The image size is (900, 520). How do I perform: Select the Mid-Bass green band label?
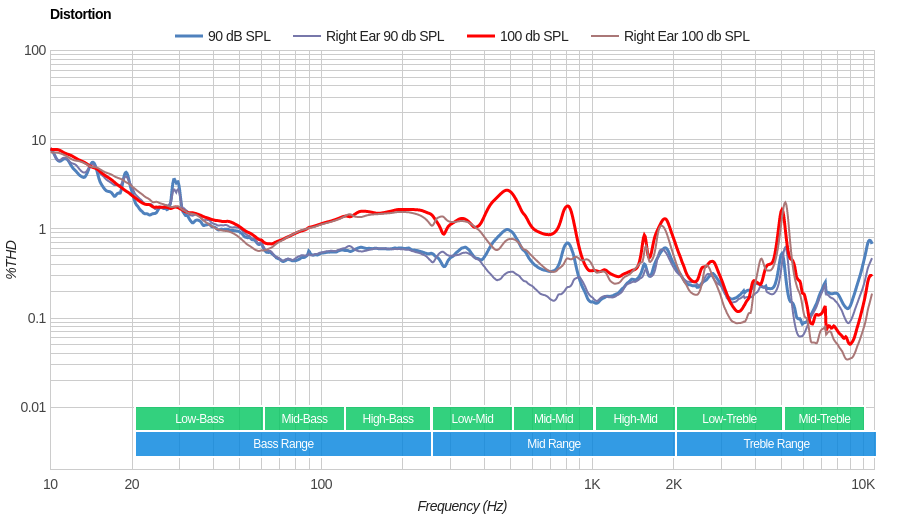click(x=304, y=419)
